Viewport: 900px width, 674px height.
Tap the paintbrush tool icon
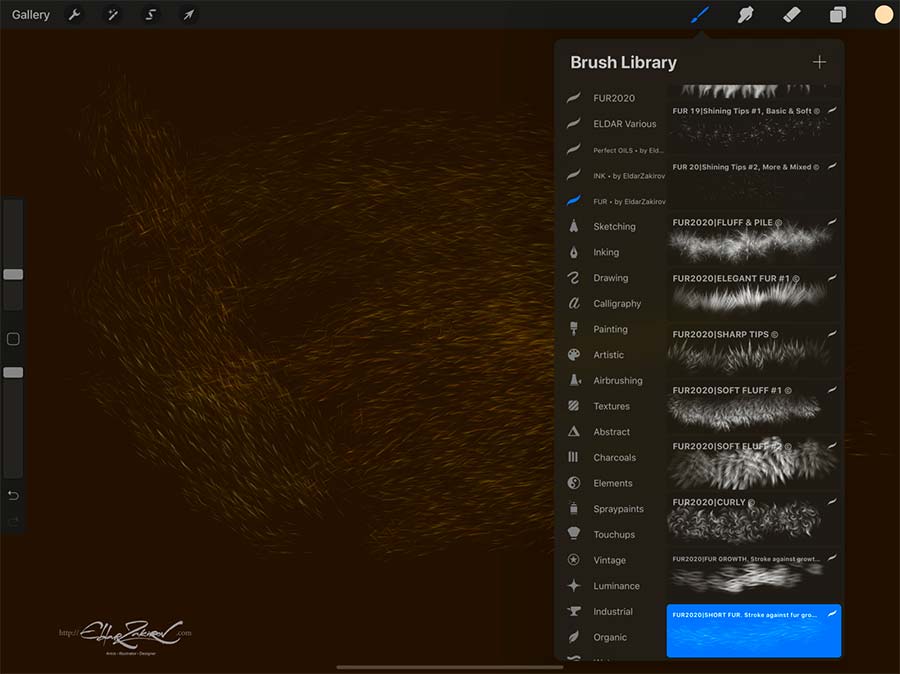coord(700,14)
